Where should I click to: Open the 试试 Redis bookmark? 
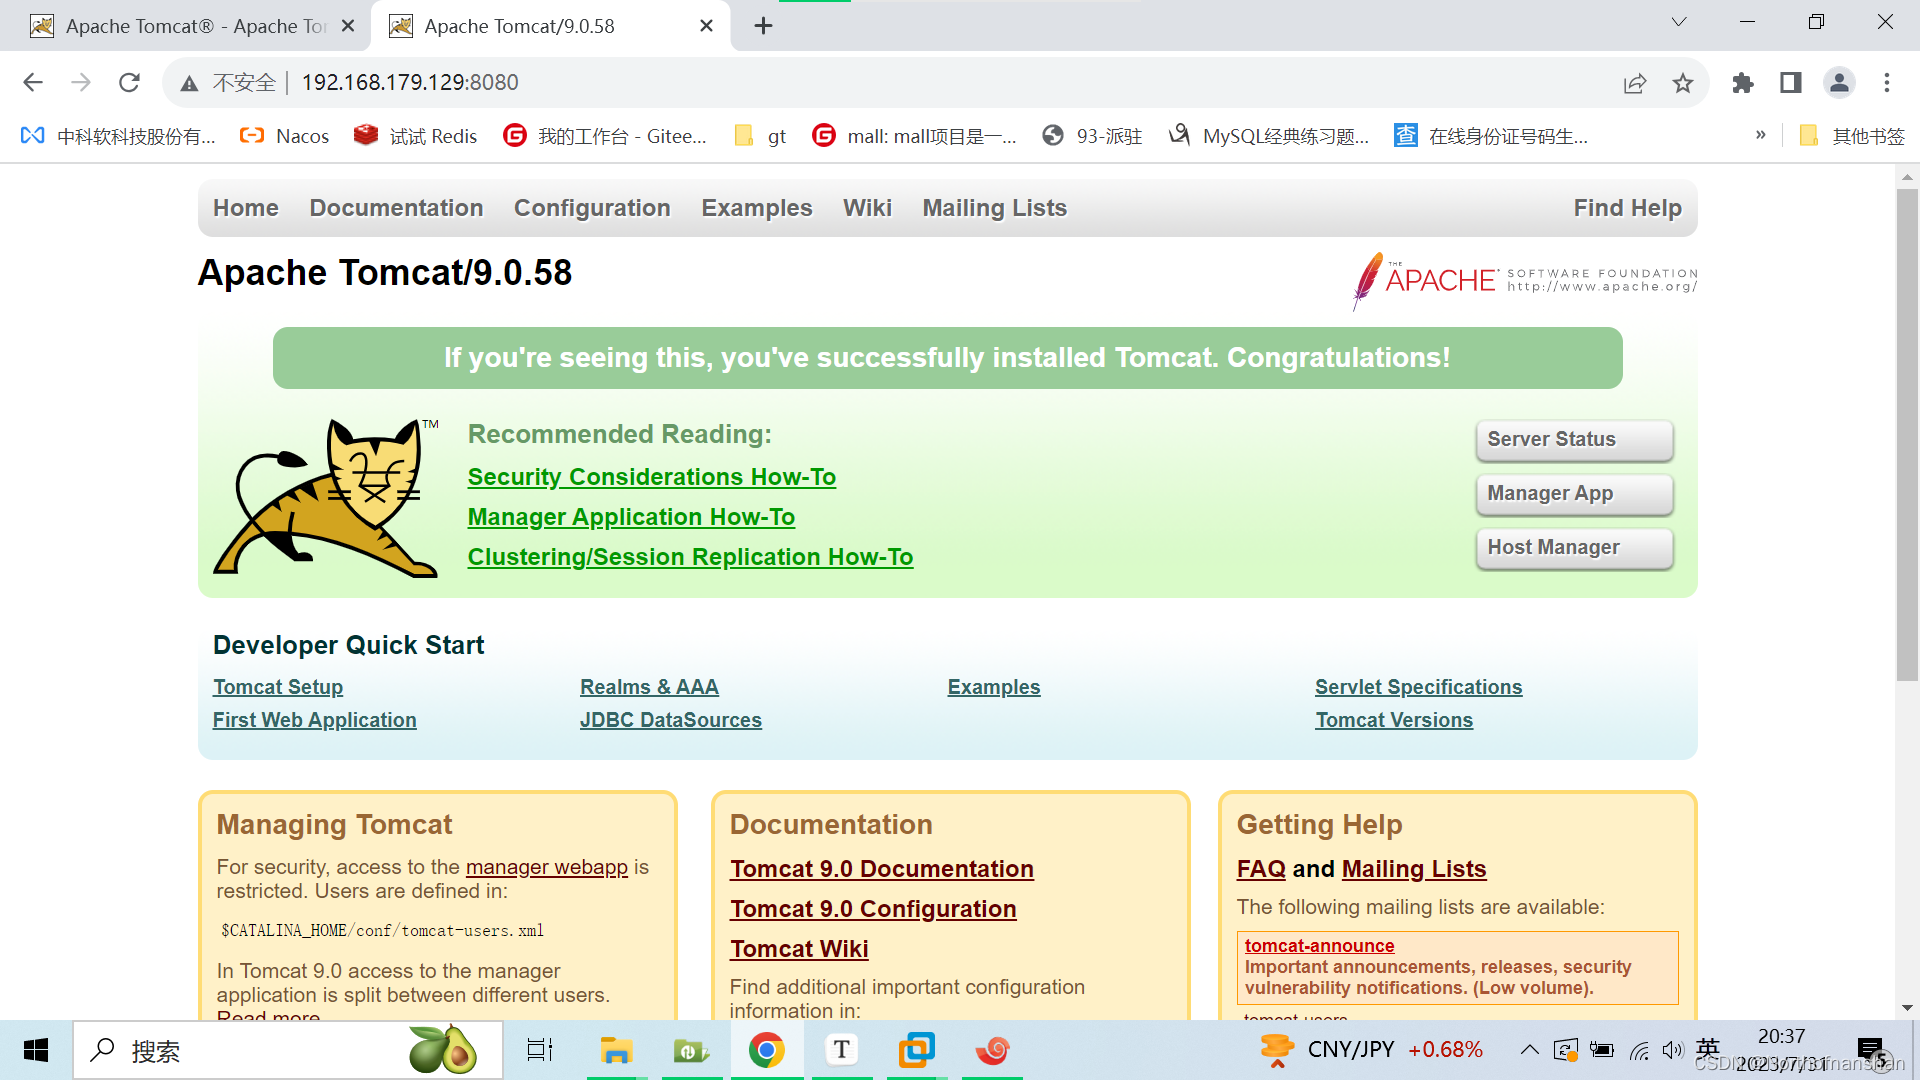pyautogui.click(x=415, y=136)
